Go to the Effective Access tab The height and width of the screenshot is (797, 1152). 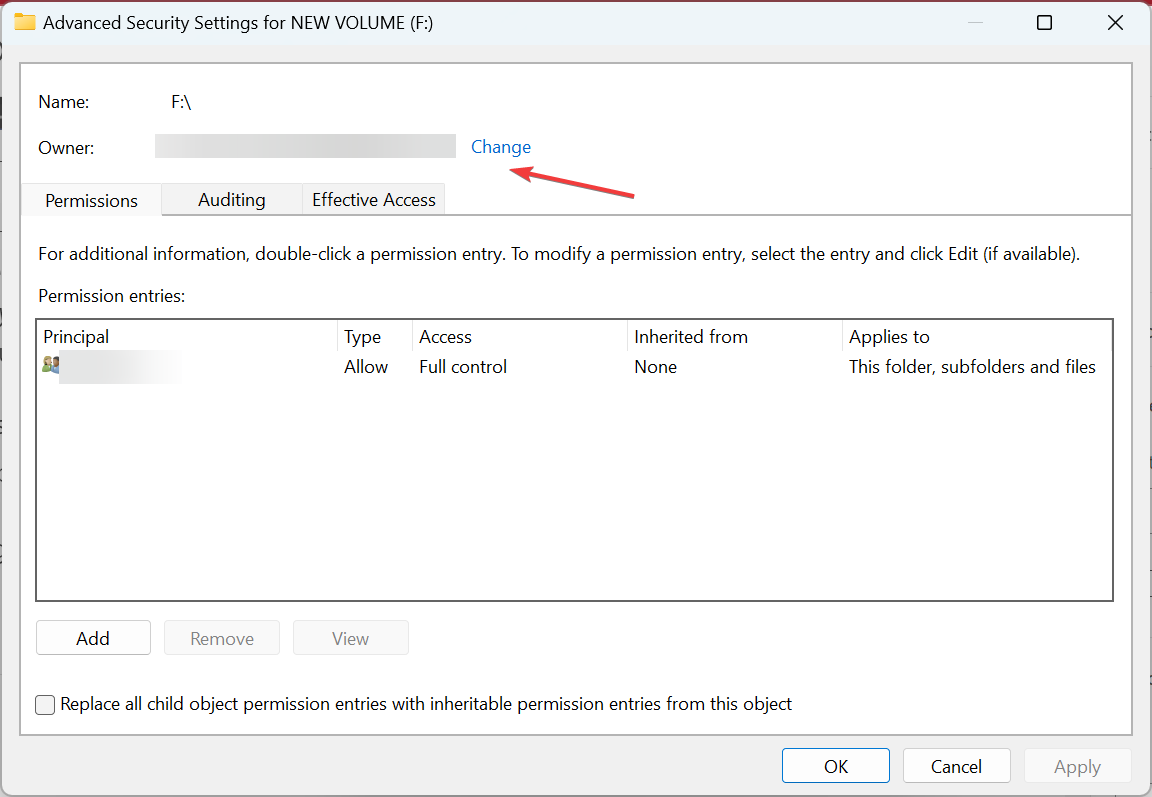pos(373,200)
